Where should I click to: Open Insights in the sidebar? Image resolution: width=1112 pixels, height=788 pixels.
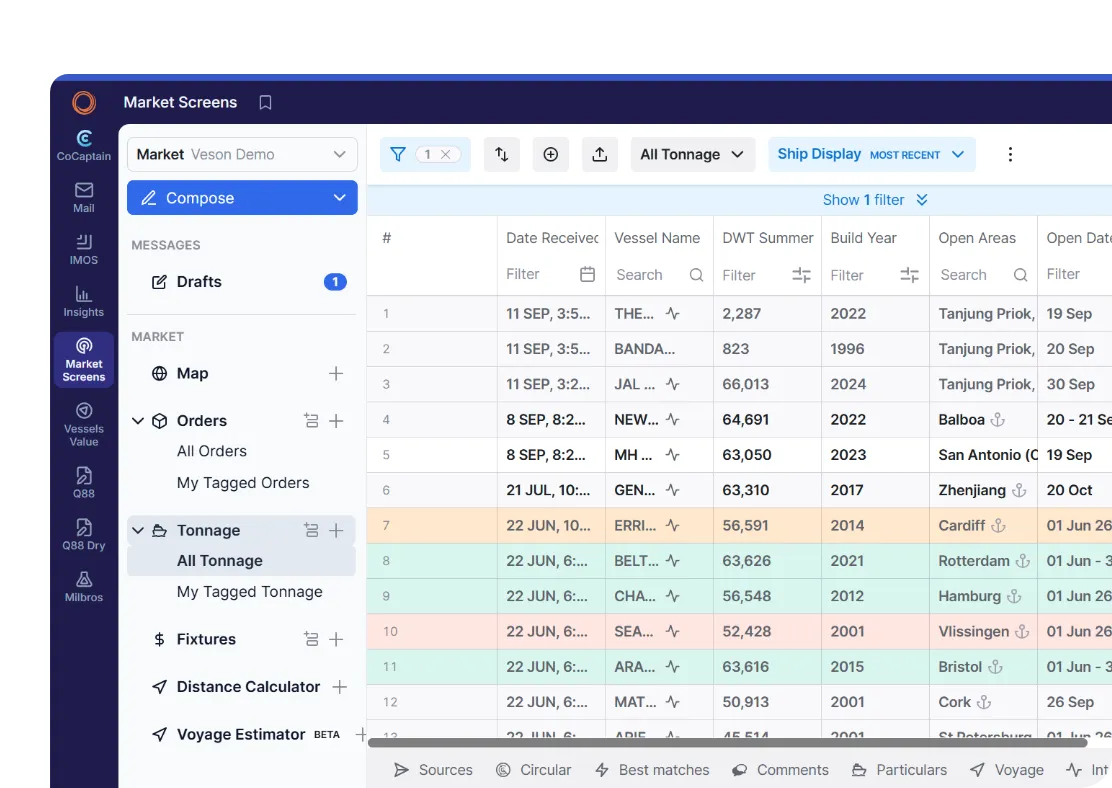point(84,301)
